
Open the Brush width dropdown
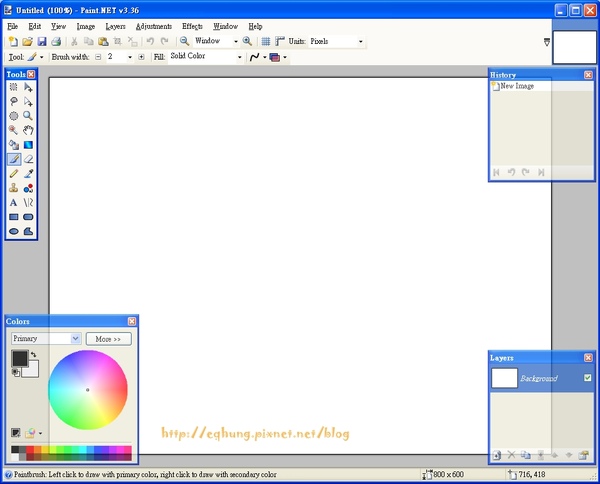130,57
